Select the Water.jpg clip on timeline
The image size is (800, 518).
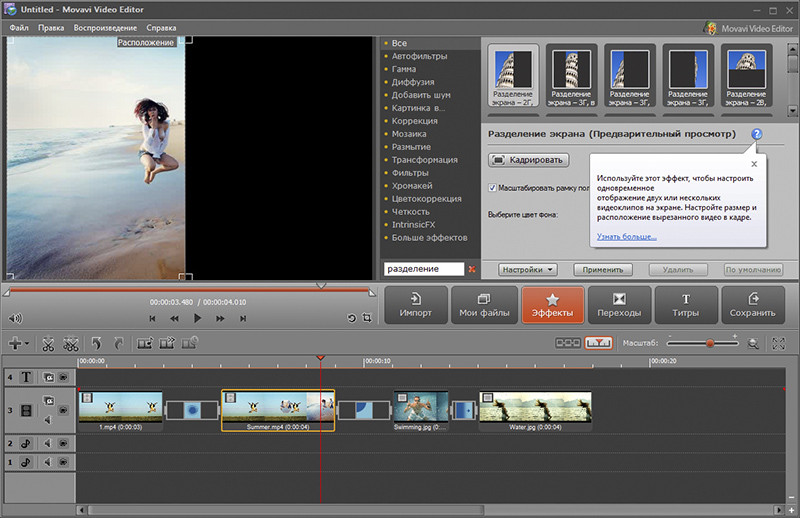(535, 411)
